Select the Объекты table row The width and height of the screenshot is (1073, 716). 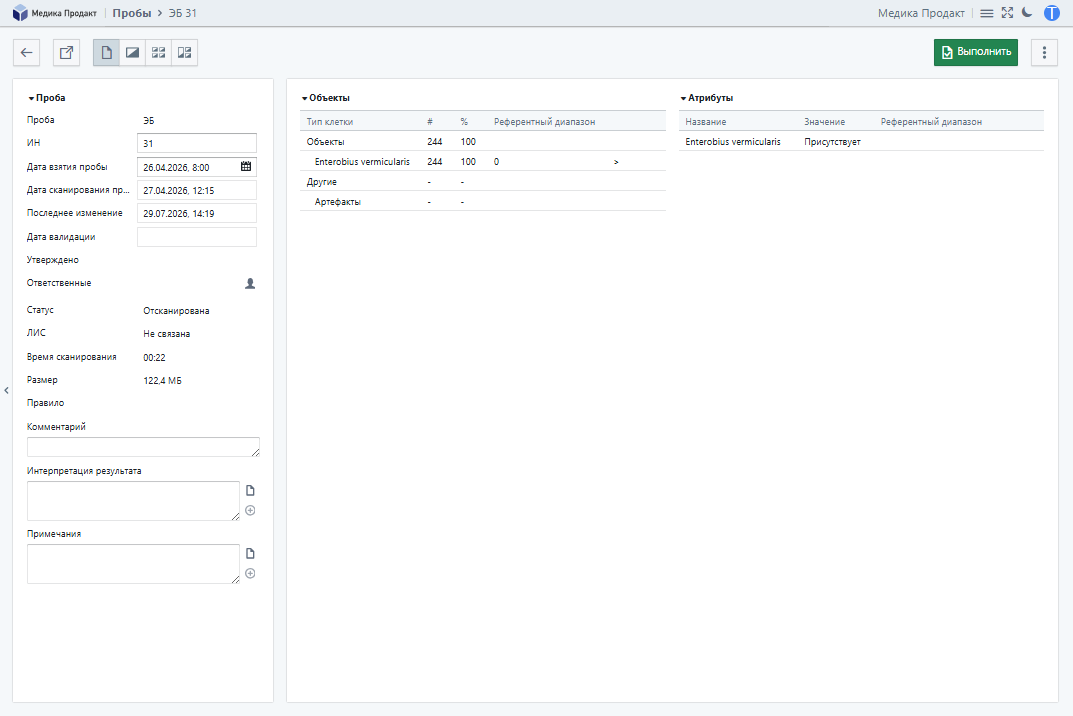tap(482, 142)
